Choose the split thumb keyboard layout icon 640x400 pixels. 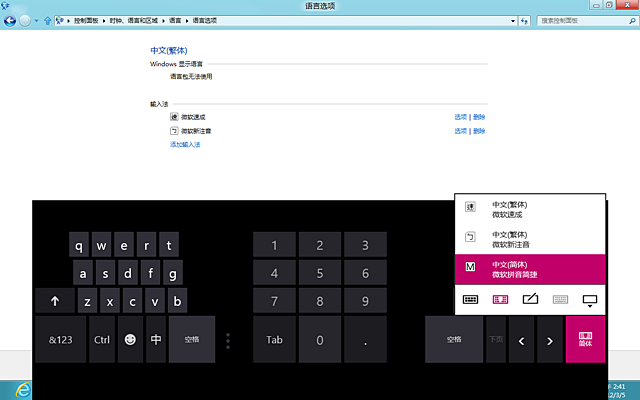[x=500, y=300]
